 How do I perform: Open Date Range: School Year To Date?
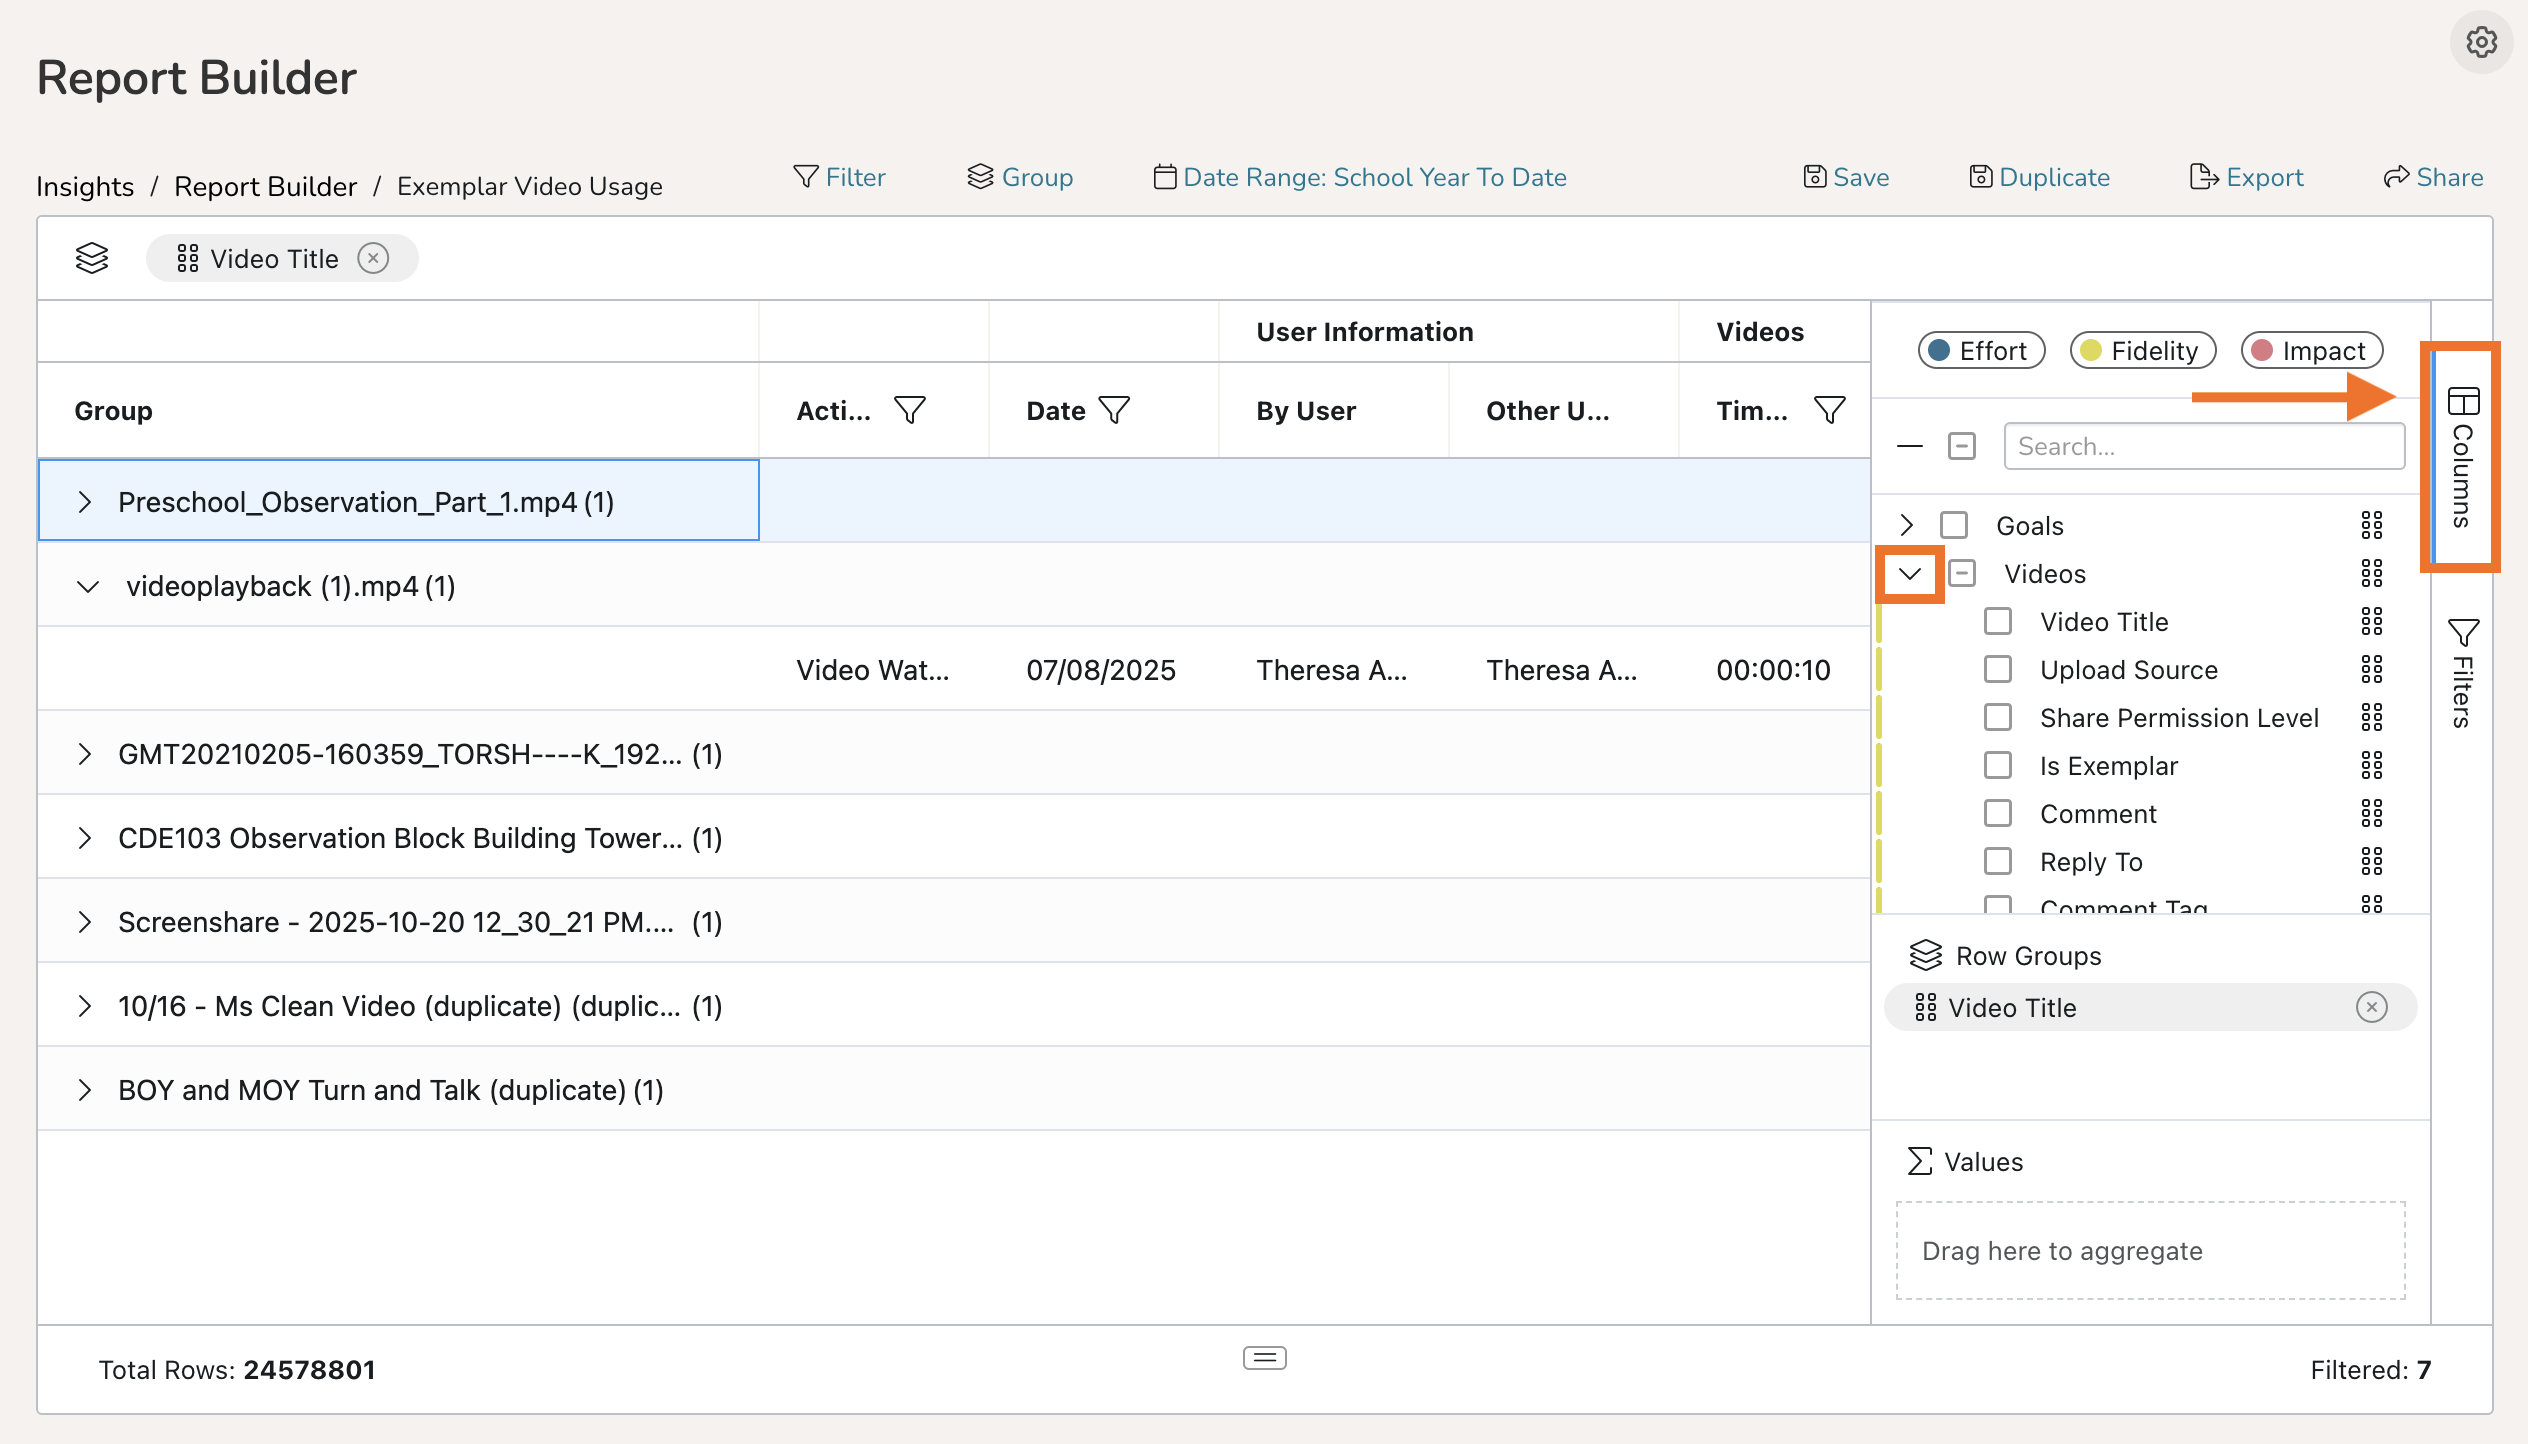pos(1360,177)
